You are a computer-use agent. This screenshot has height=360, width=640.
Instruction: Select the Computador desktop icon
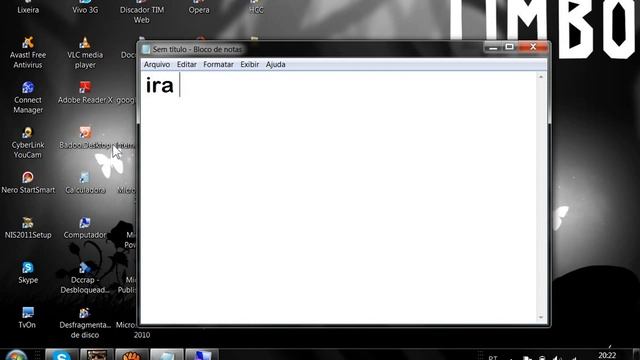click(x=85, y=227)
